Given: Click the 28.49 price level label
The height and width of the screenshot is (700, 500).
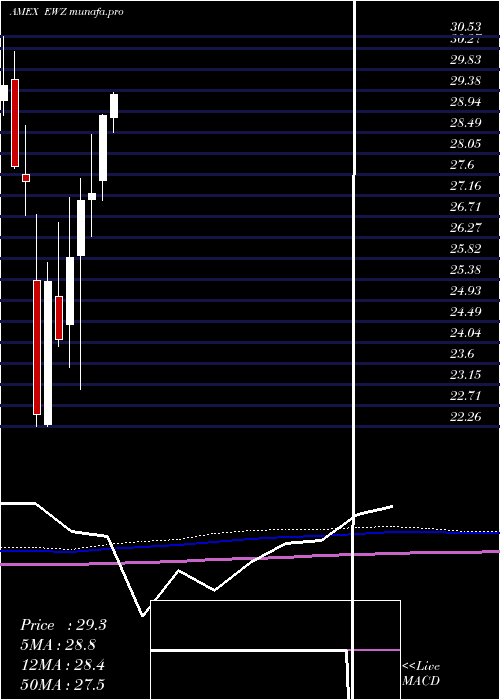Looking at the screenshot, I should coord(465,123).
